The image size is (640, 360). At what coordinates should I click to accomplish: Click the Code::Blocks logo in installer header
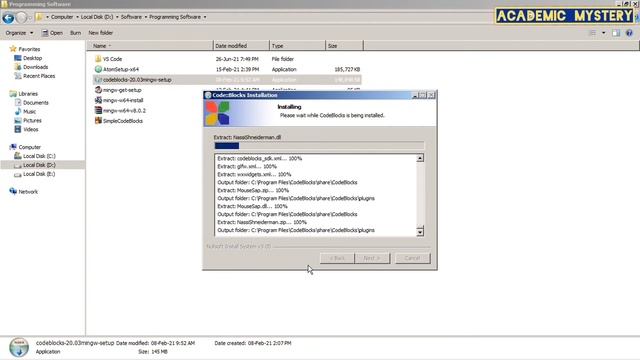(x=217, y=113)
